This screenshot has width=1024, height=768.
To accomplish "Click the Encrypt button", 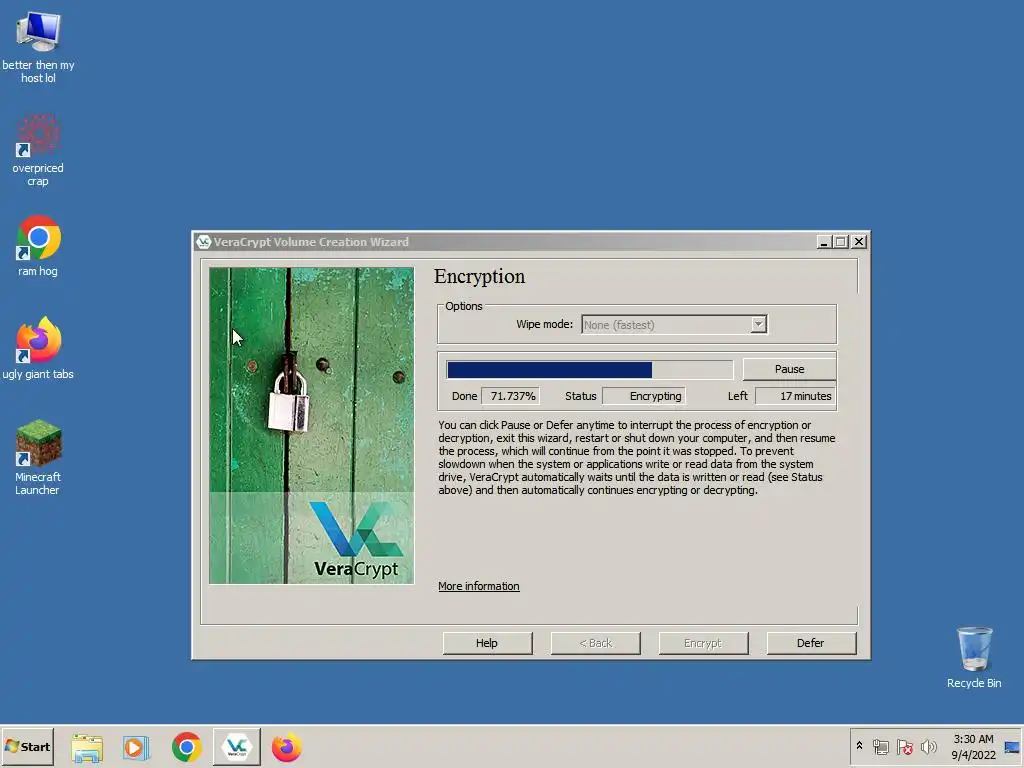I will coord(703,643).
